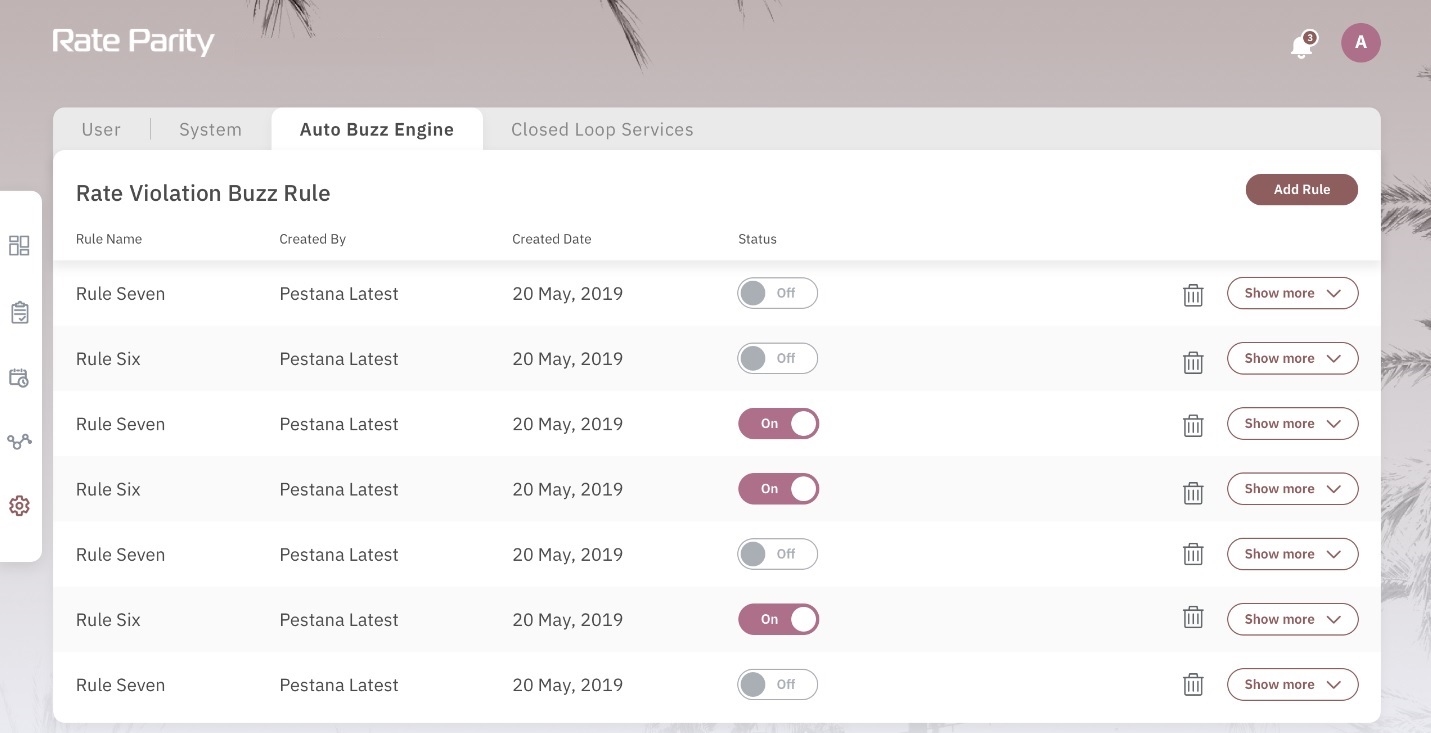Click the Add Rule button
The image size is (1431, 733).
[1301, 190]
